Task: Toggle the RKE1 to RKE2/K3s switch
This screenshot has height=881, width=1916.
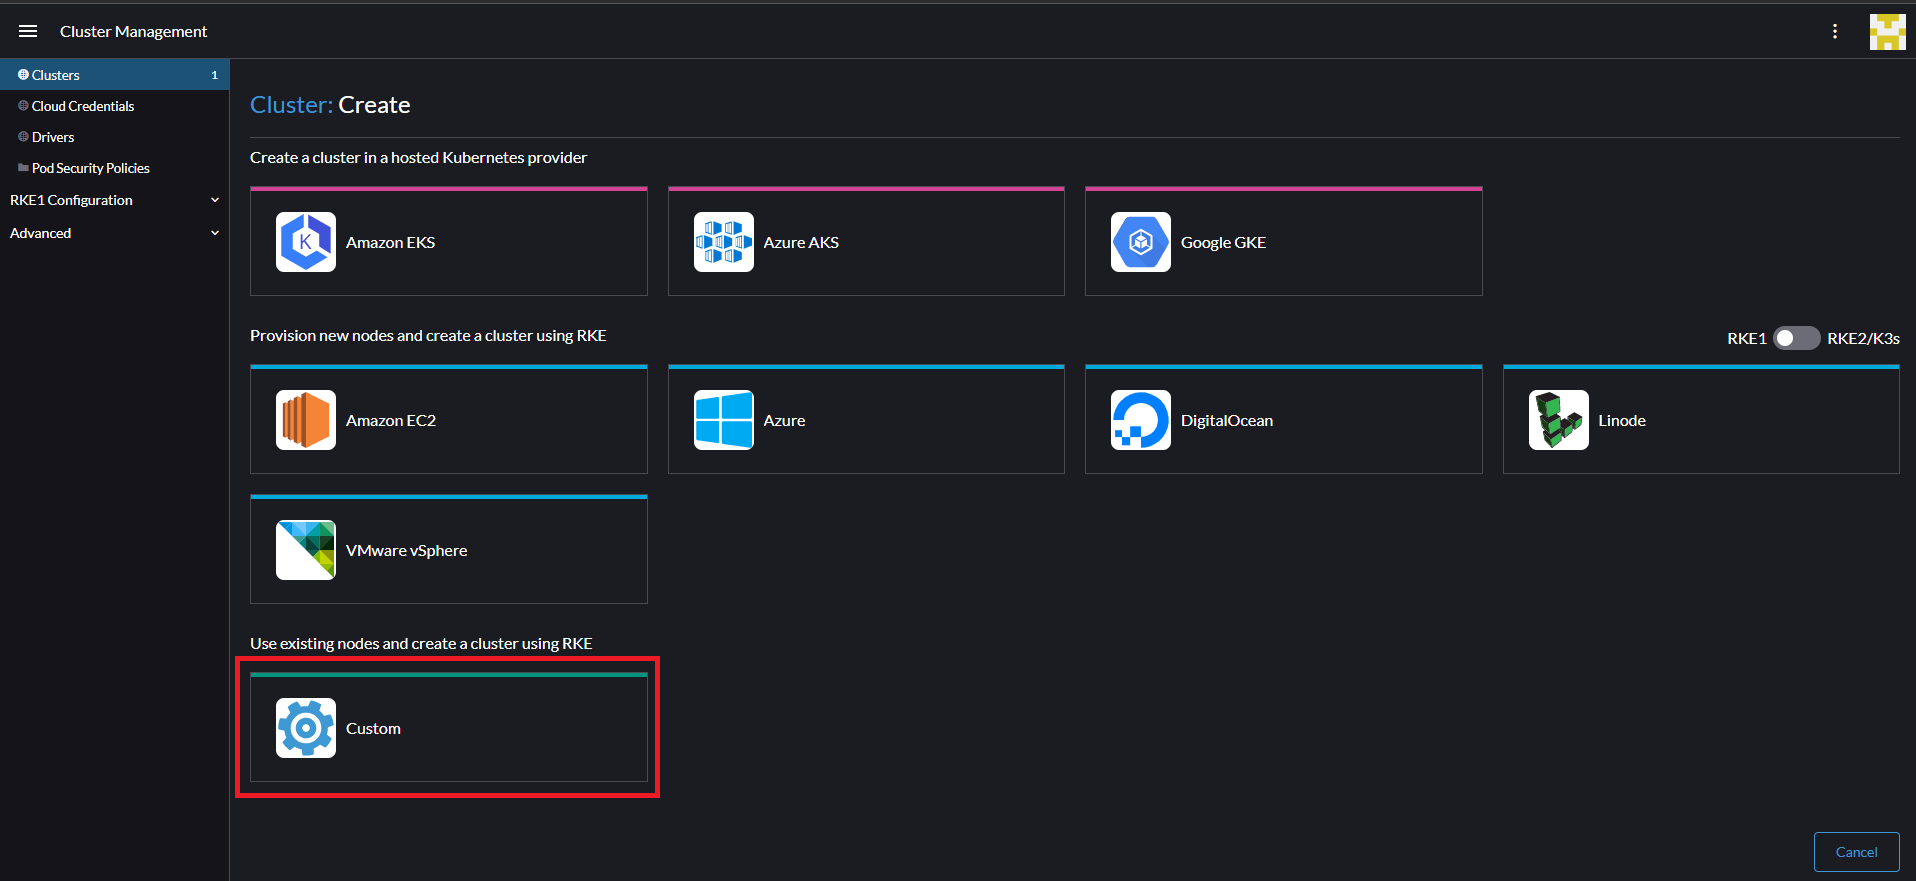Action: 1796,338
